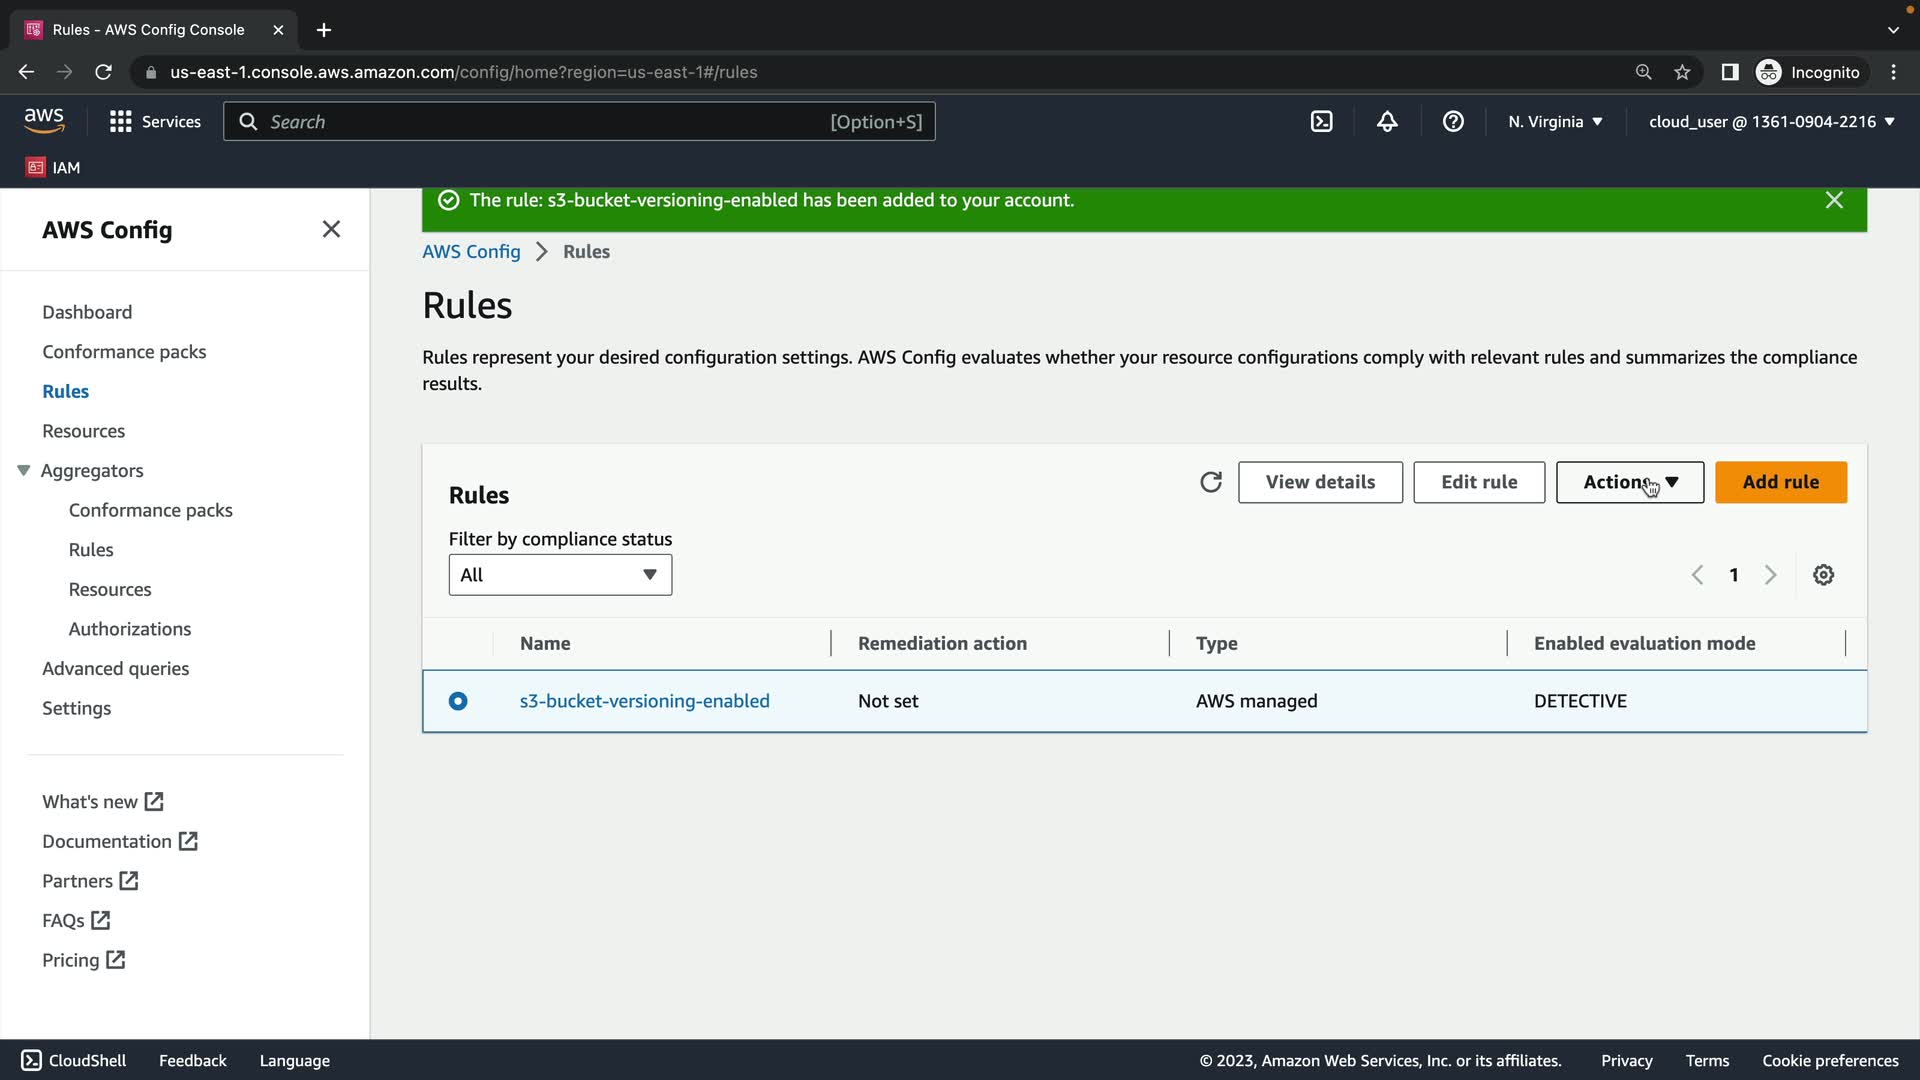The height and width of the screenshot is (1080, 1920).
Task: Open the N. Virginia region selector
Action: pyautogui.click(x=1555, y=122)
